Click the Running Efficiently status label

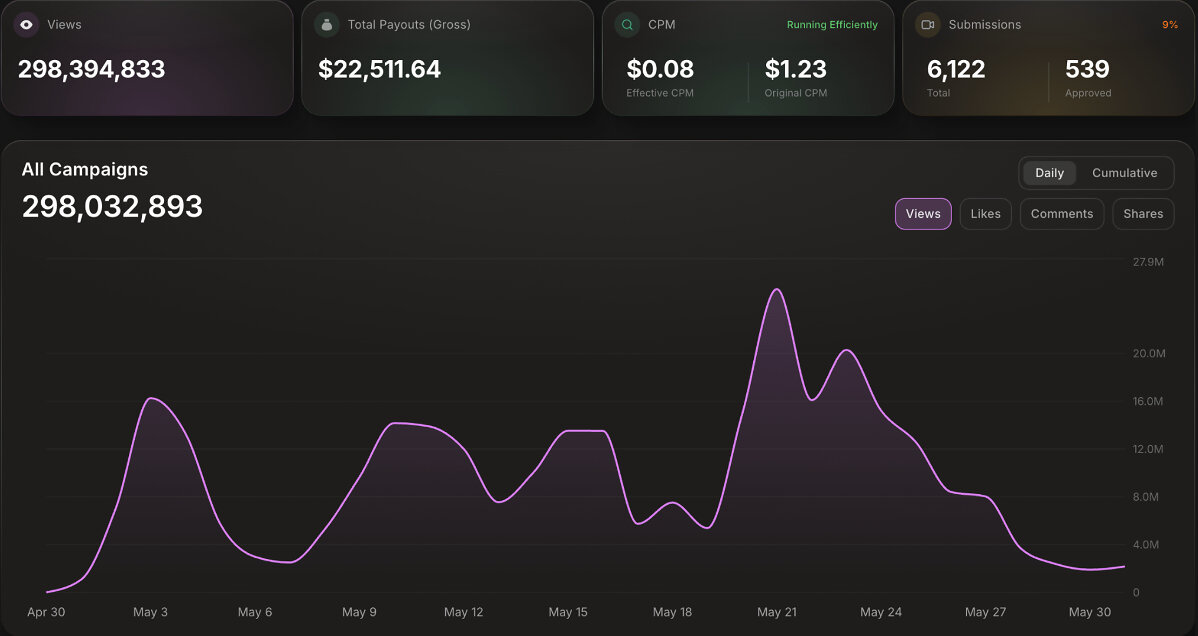point(832,24)
